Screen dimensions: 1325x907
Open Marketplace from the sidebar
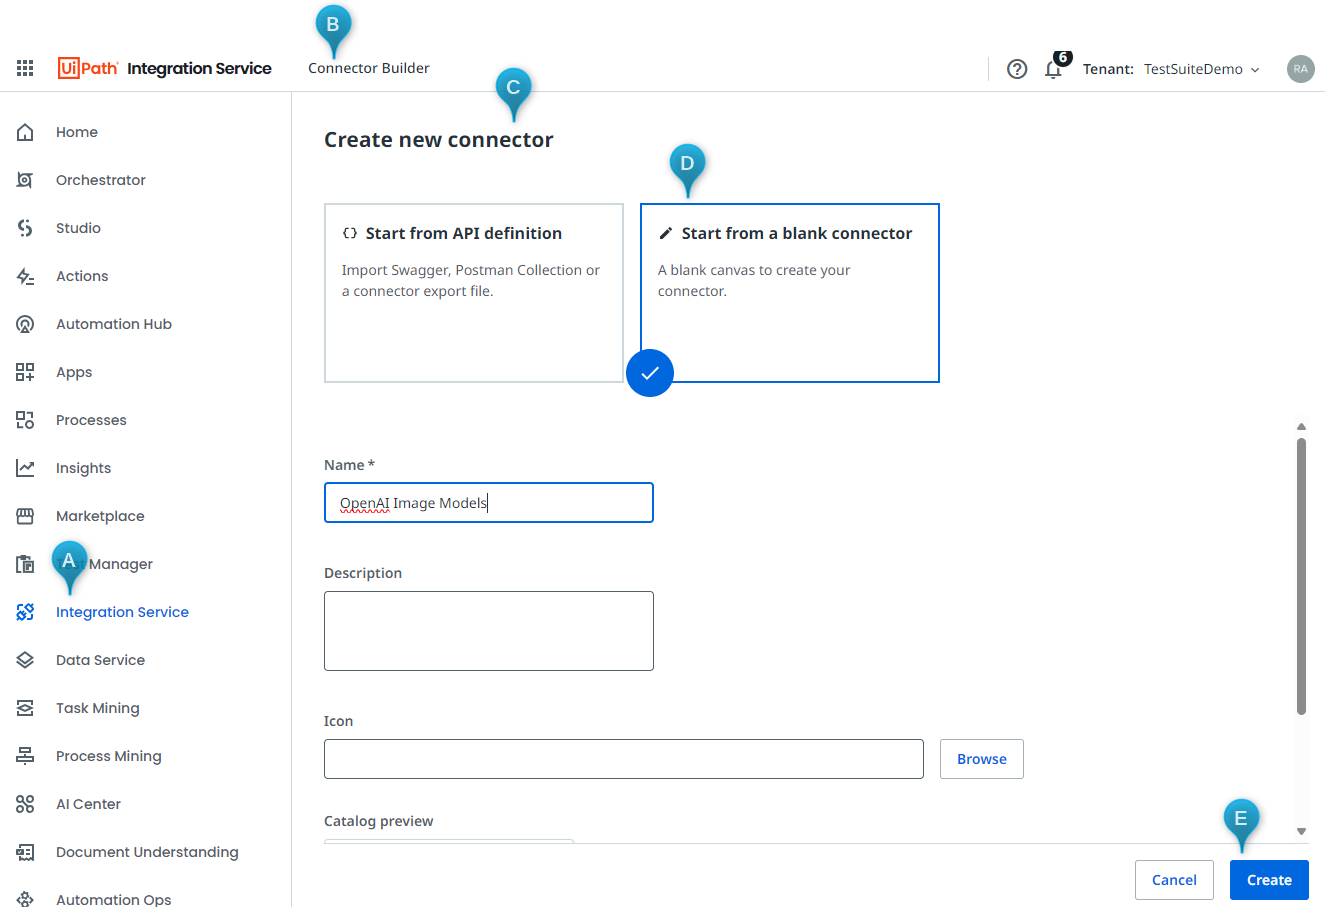tap(100, 516)
